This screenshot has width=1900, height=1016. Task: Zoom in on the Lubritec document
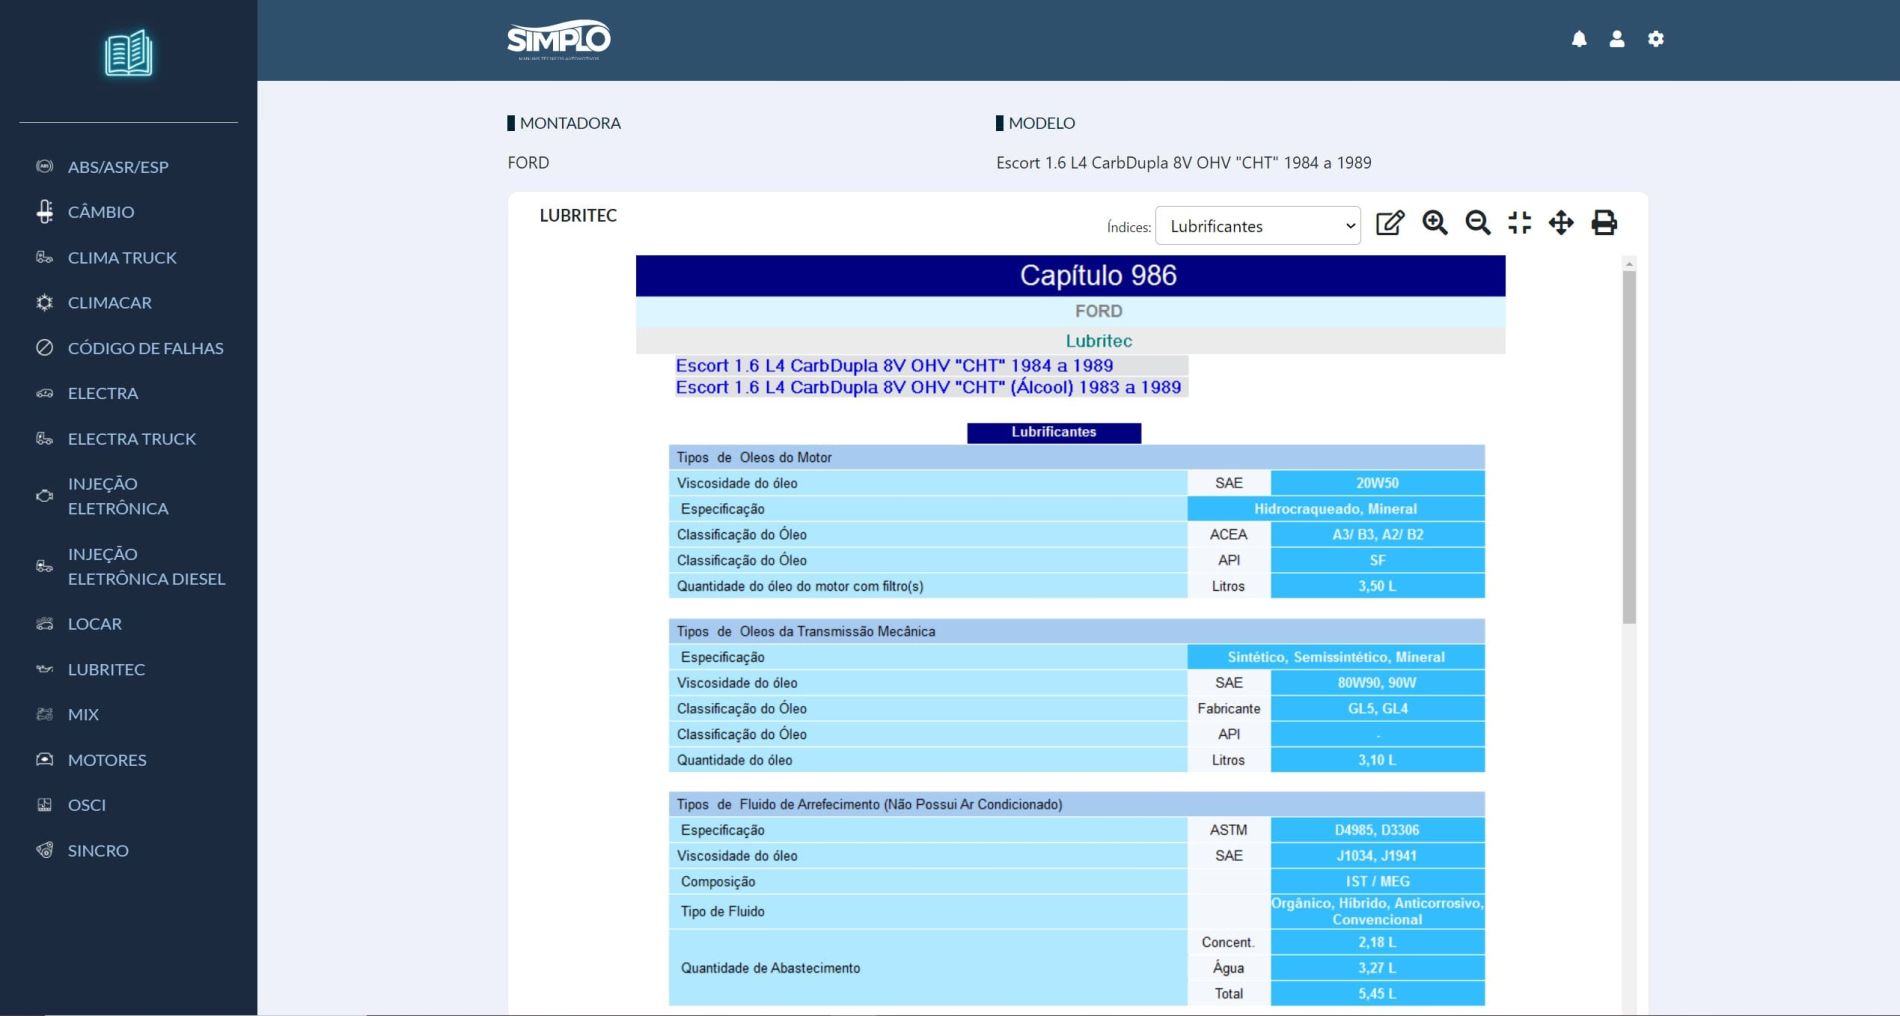pos(1435,223)
